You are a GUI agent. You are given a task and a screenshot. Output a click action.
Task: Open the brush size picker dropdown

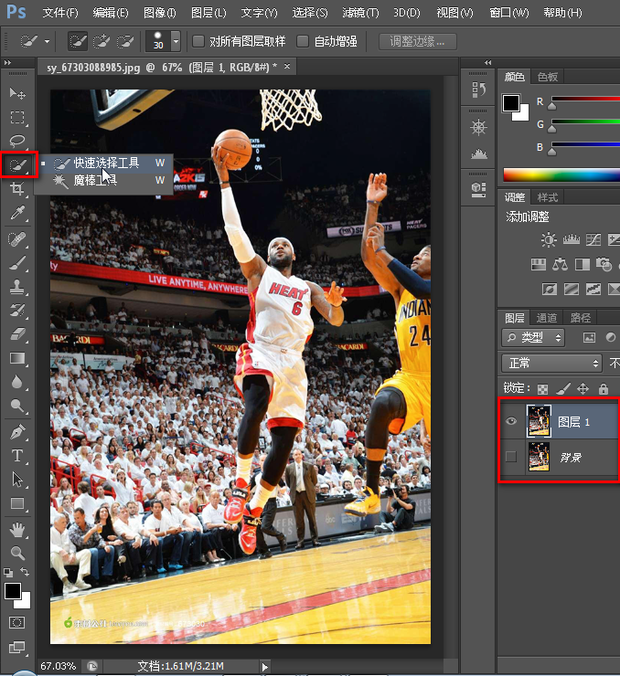tap(176, 42)
